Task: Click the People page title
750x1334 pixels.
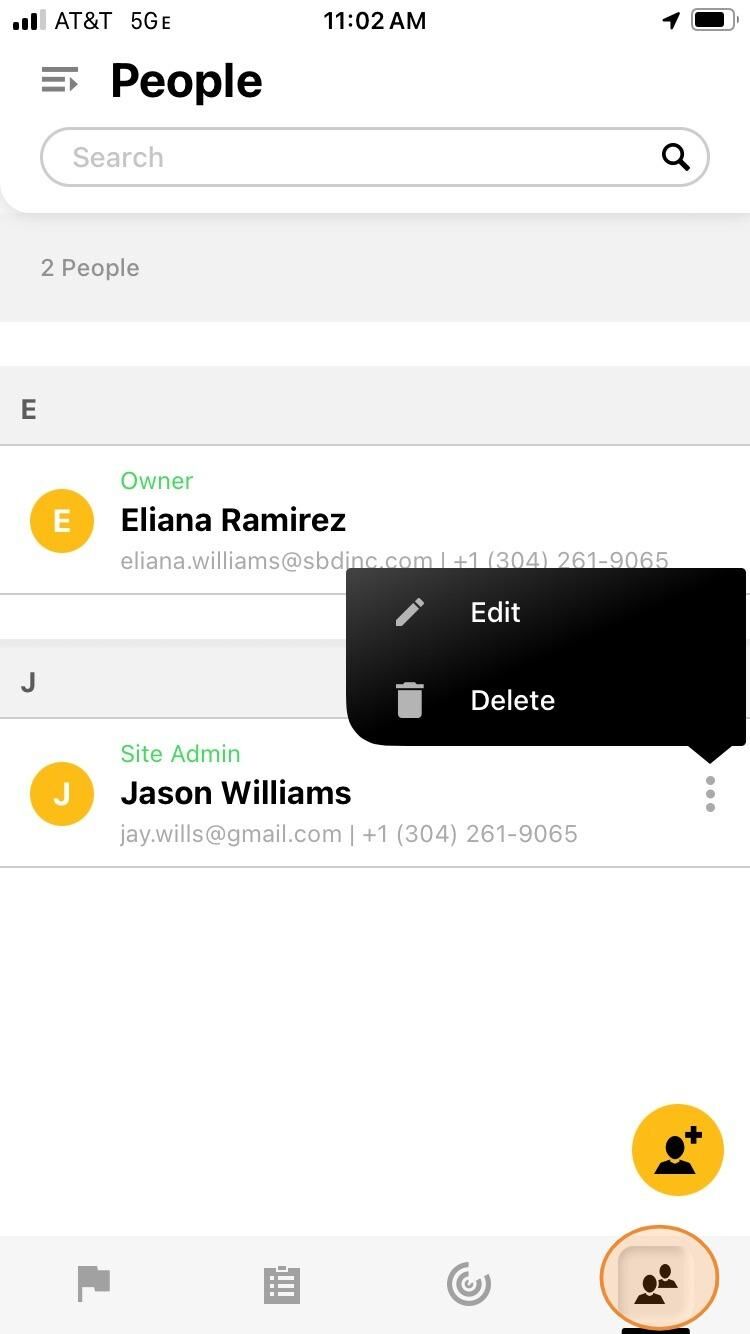Action: (x=186, y=81)
